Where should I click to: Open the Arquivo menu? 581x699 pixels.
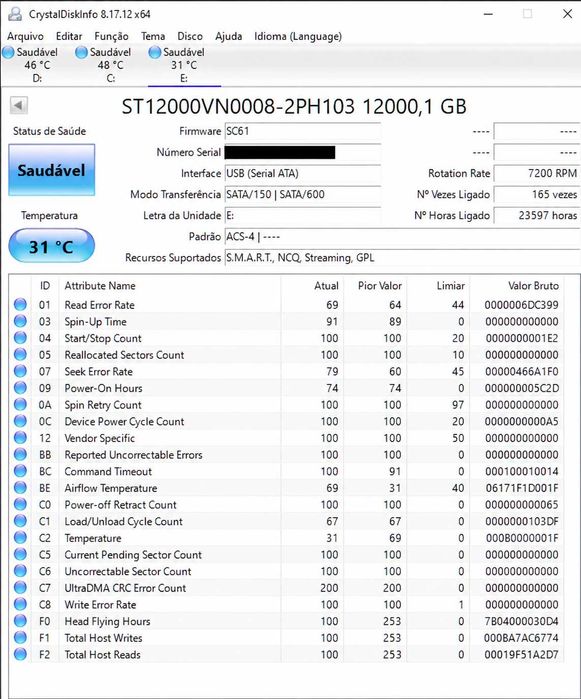[x=25, y=36]
